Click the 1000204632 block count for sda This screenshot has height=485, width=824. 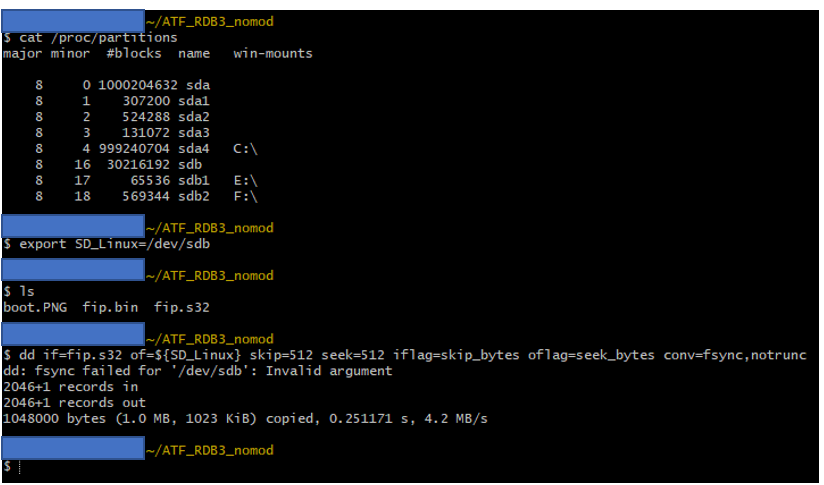tap(134, 85)
